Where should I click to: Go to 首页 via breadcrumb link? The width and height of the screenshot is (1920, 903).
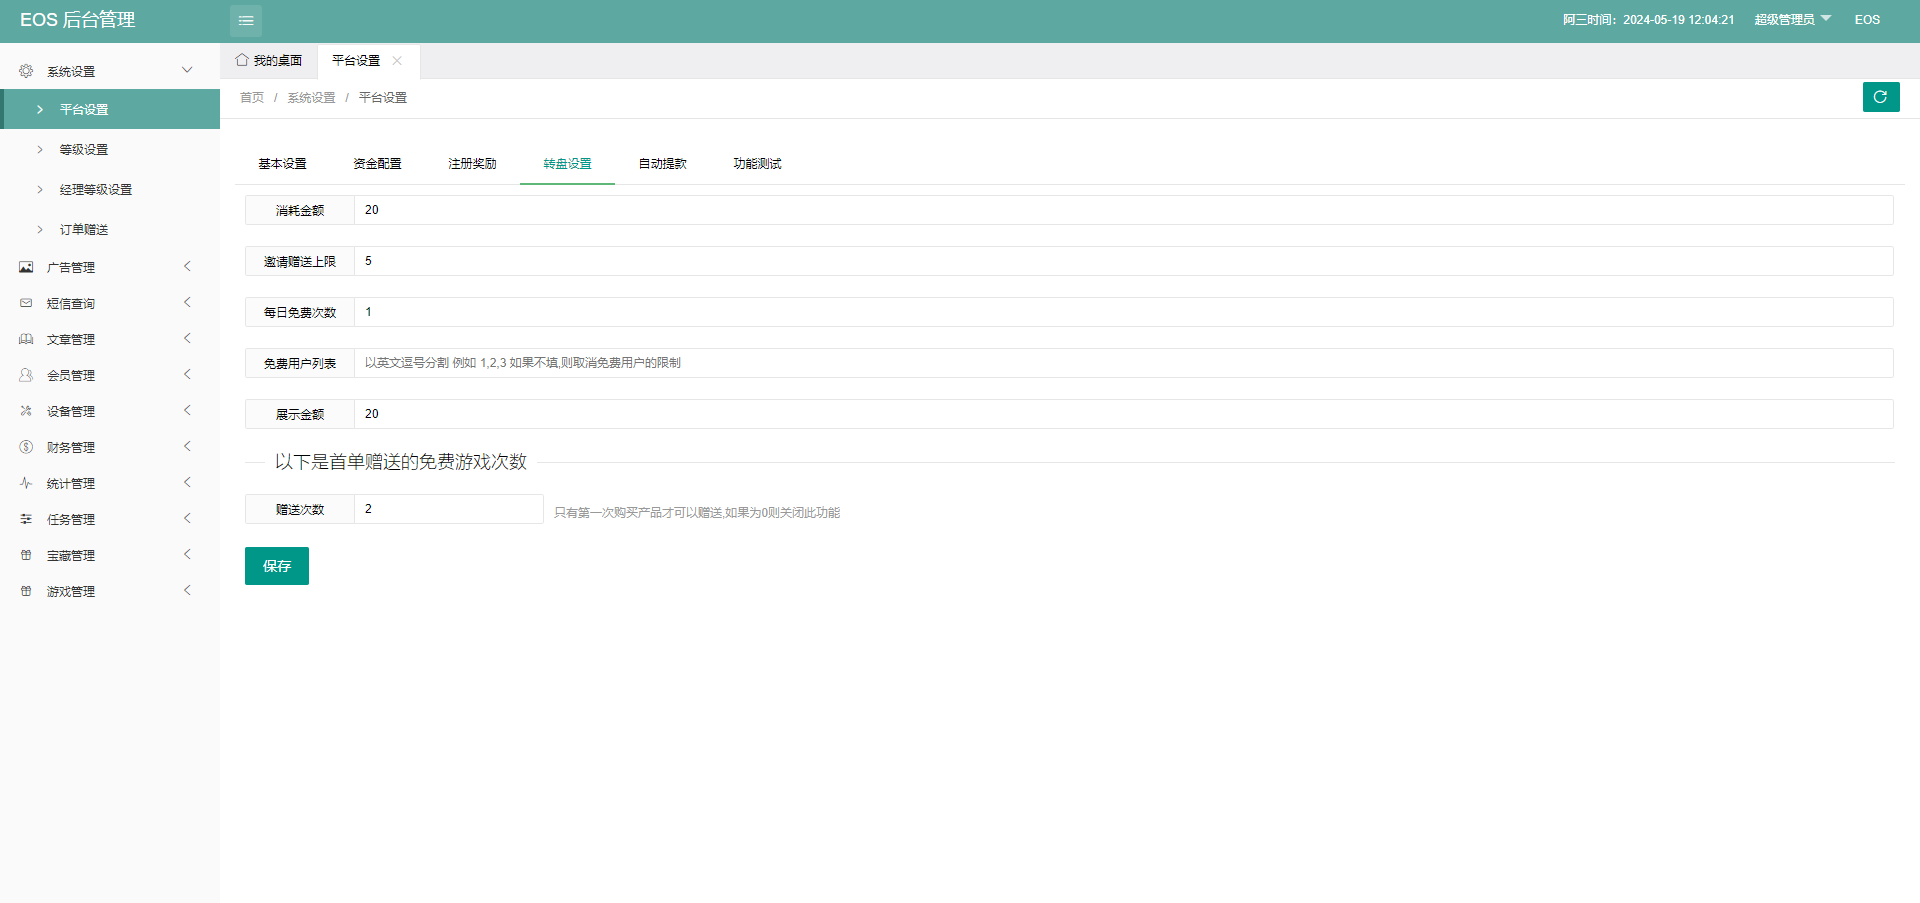click(x=252, y=98)
